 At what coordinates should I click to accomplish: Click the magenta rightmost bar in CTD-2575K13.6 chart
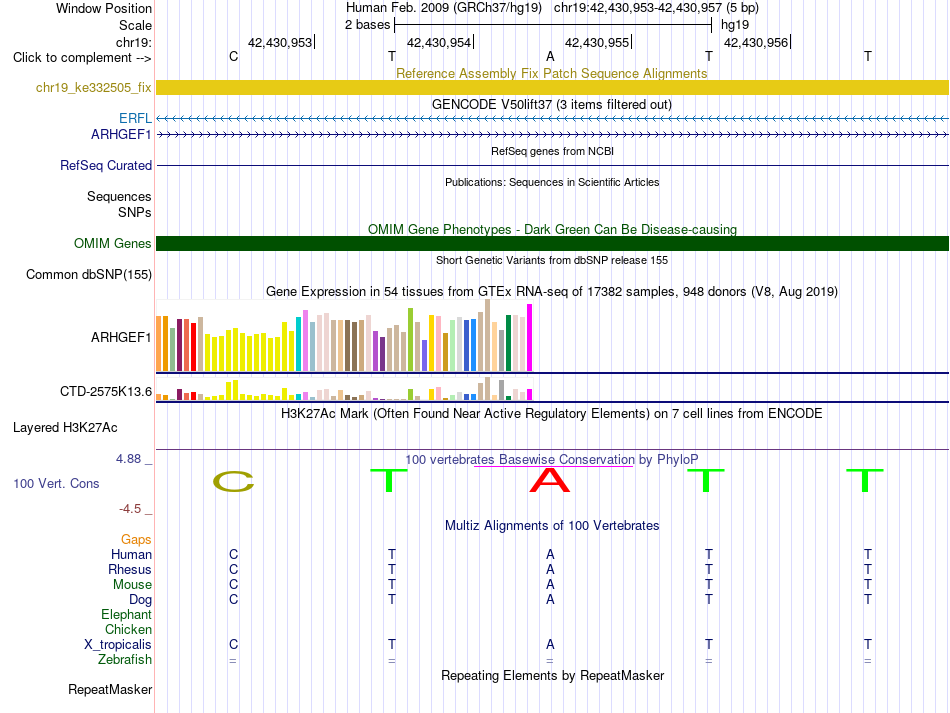click(x=530, y=394)
